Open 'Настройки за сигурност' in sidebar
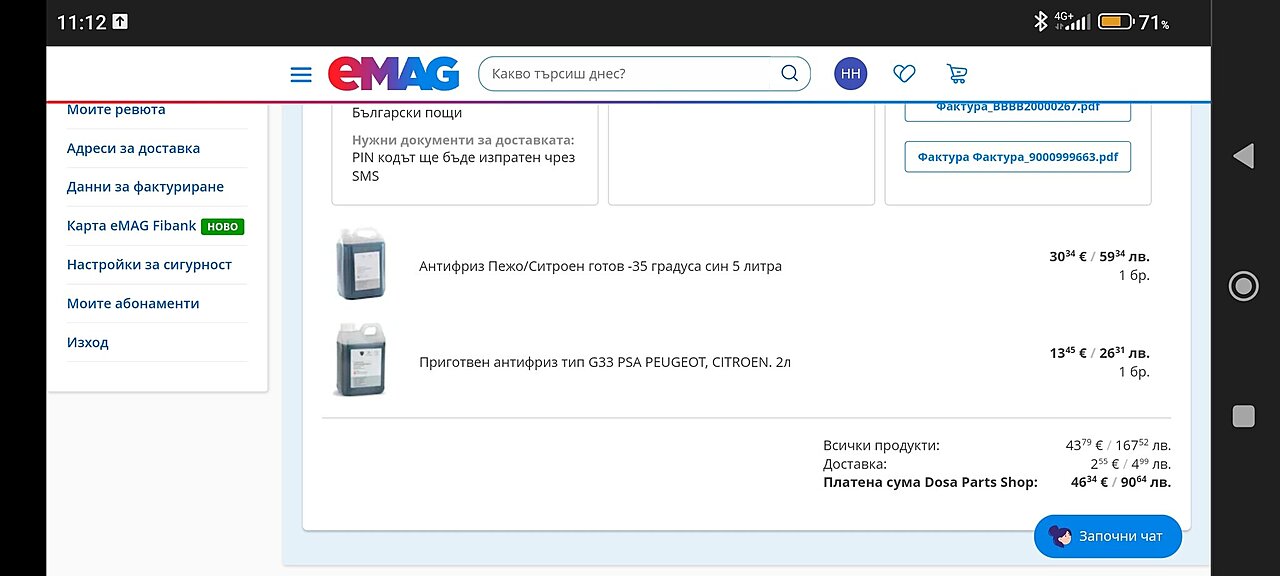 (x=149, y=265)
